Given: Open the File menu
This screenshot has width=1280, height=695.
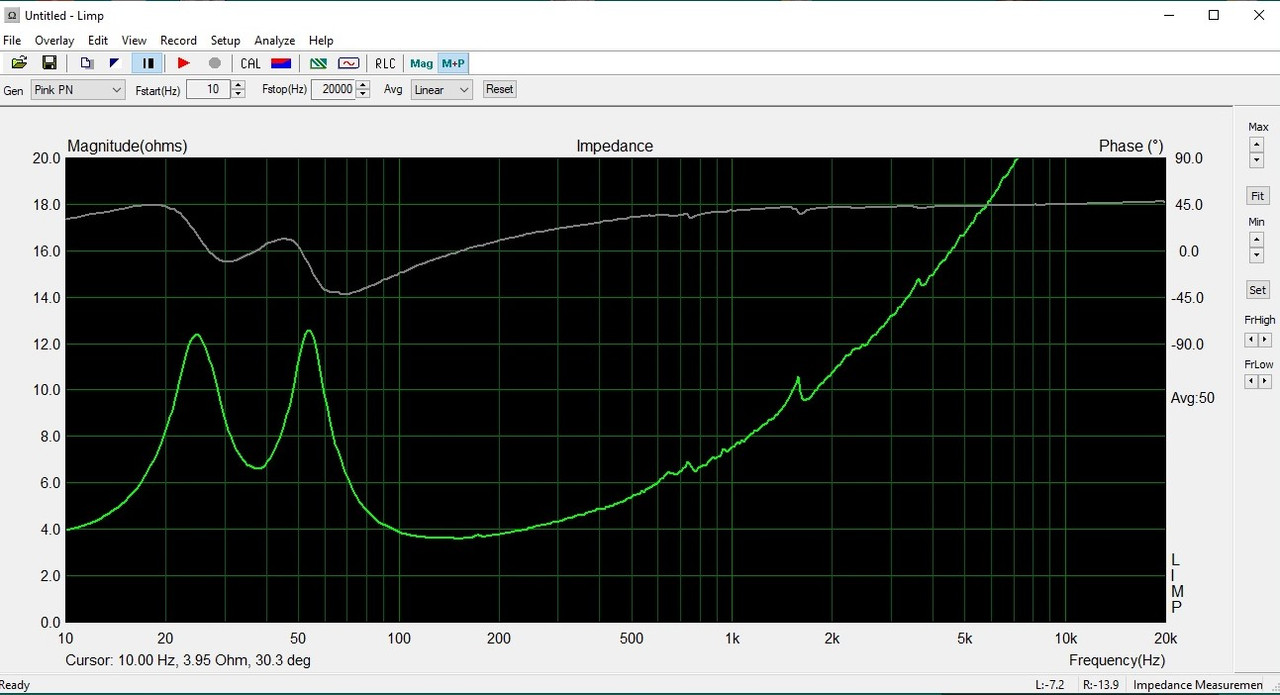Looking at the screenshot, I should click(12, 41).
